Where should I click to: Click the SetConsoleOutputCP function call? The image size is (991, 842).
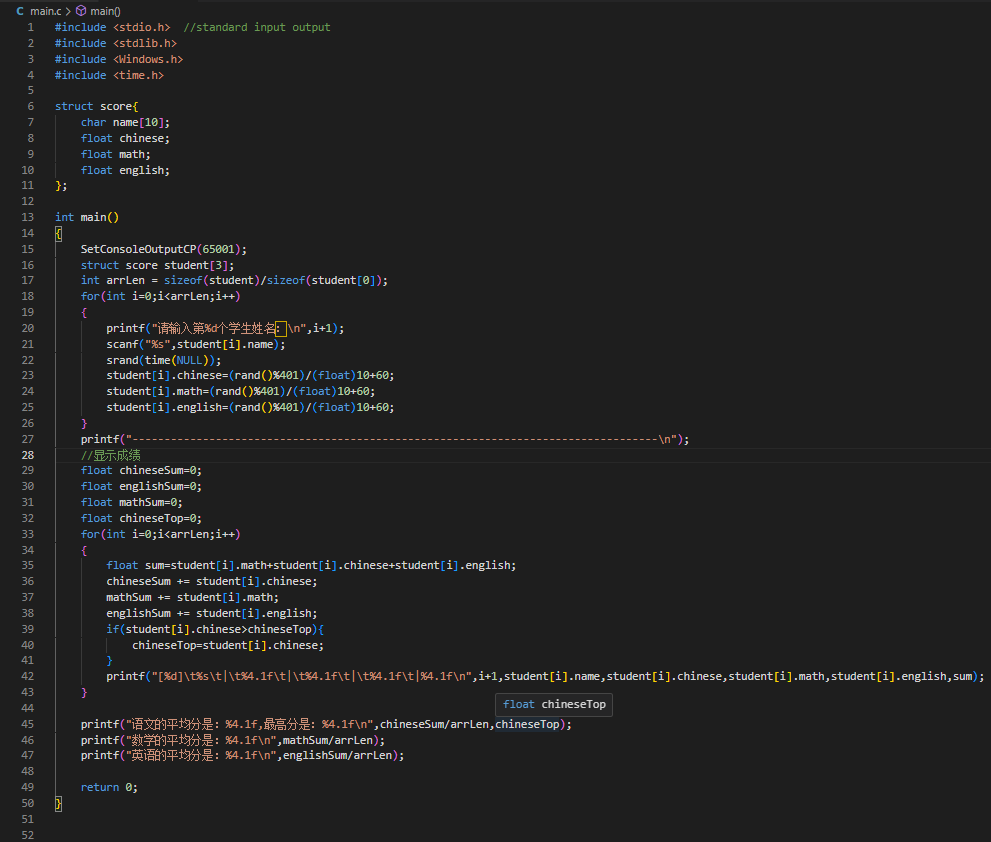[x=139, y=249]
